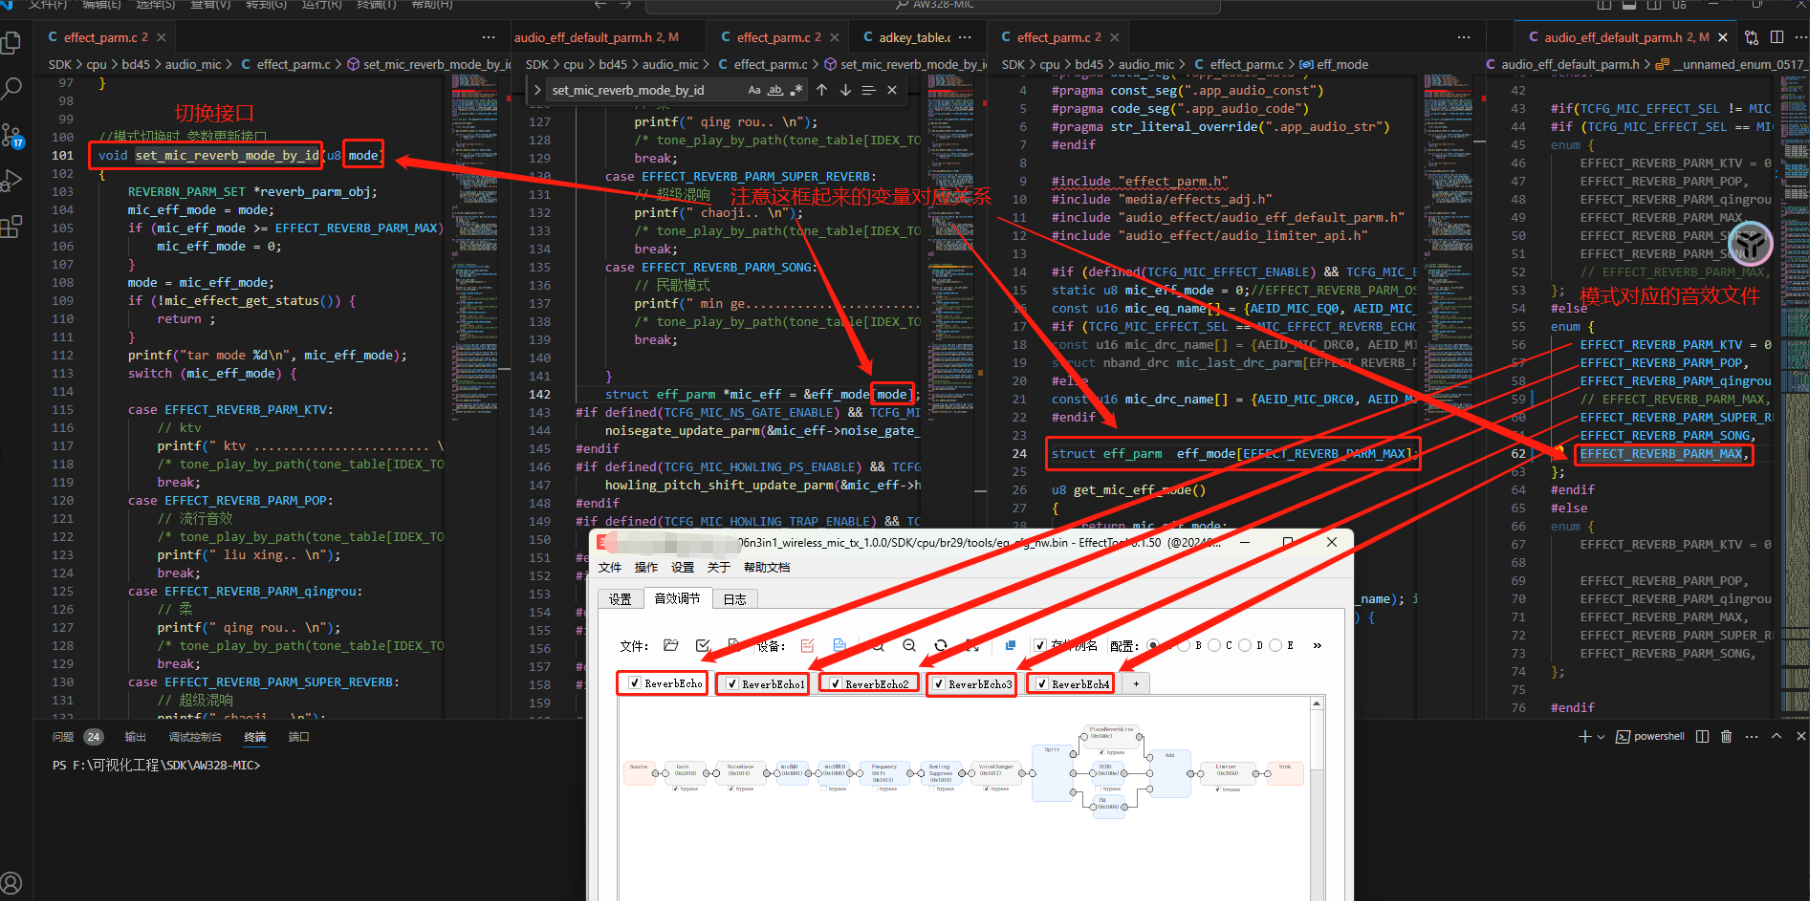Toggle the ReverbEch4 checkbox
Viewport: 1810px width, 901px height.
click(x=1043, y=684)
